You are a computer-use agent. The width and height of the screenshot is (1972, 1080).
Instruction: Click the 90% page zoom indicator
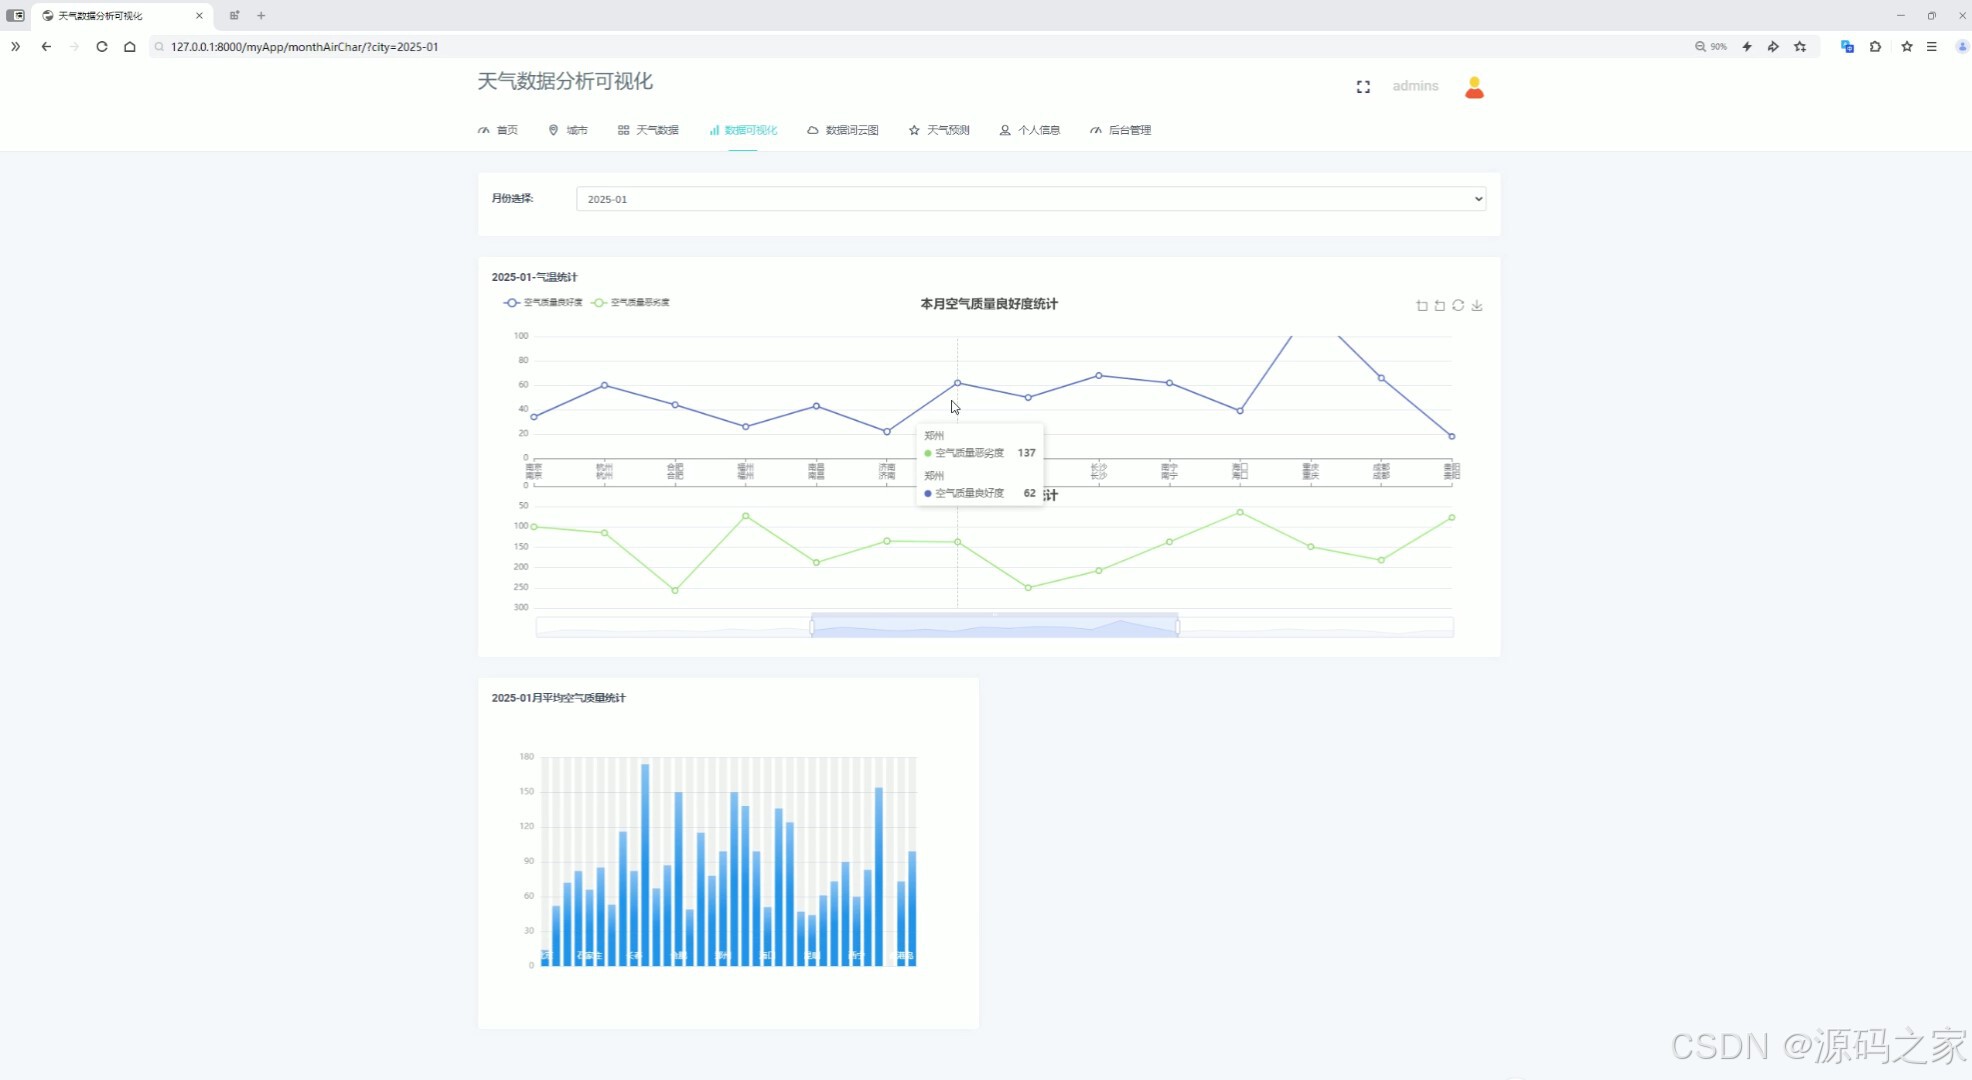[x=1711, y=47]
